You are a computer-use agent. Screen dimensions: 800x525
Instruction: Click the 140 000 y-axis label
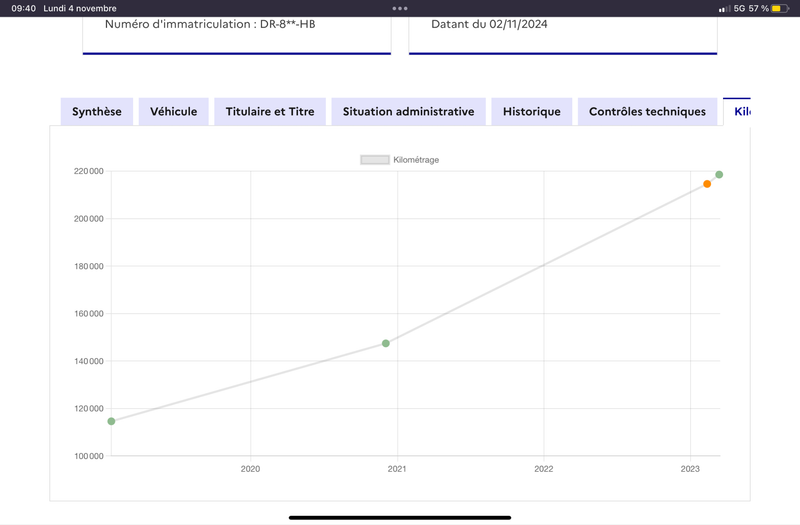click(x=89, y=361)
